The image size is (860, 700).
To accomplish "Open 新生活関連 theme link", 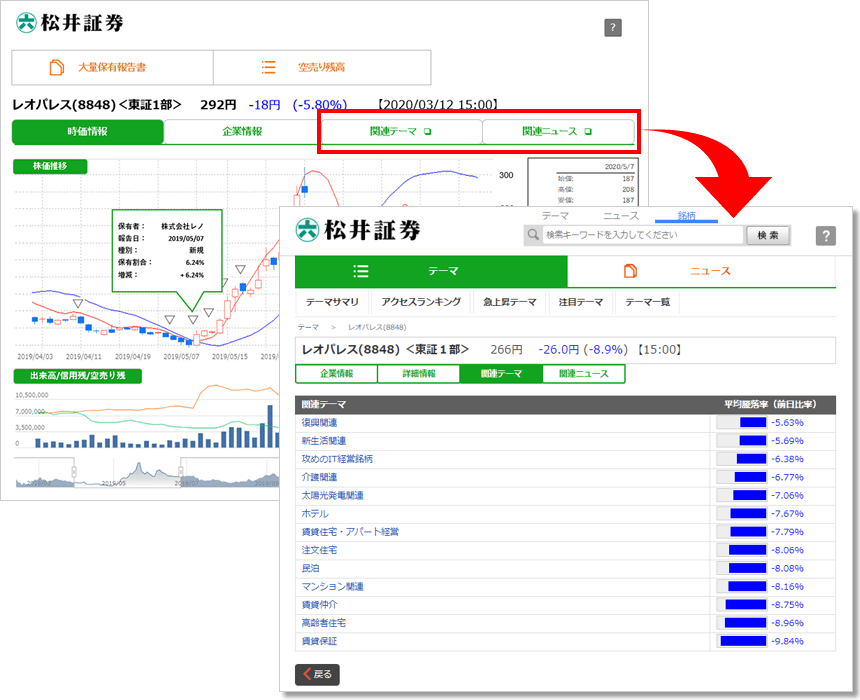I will 324,441.
